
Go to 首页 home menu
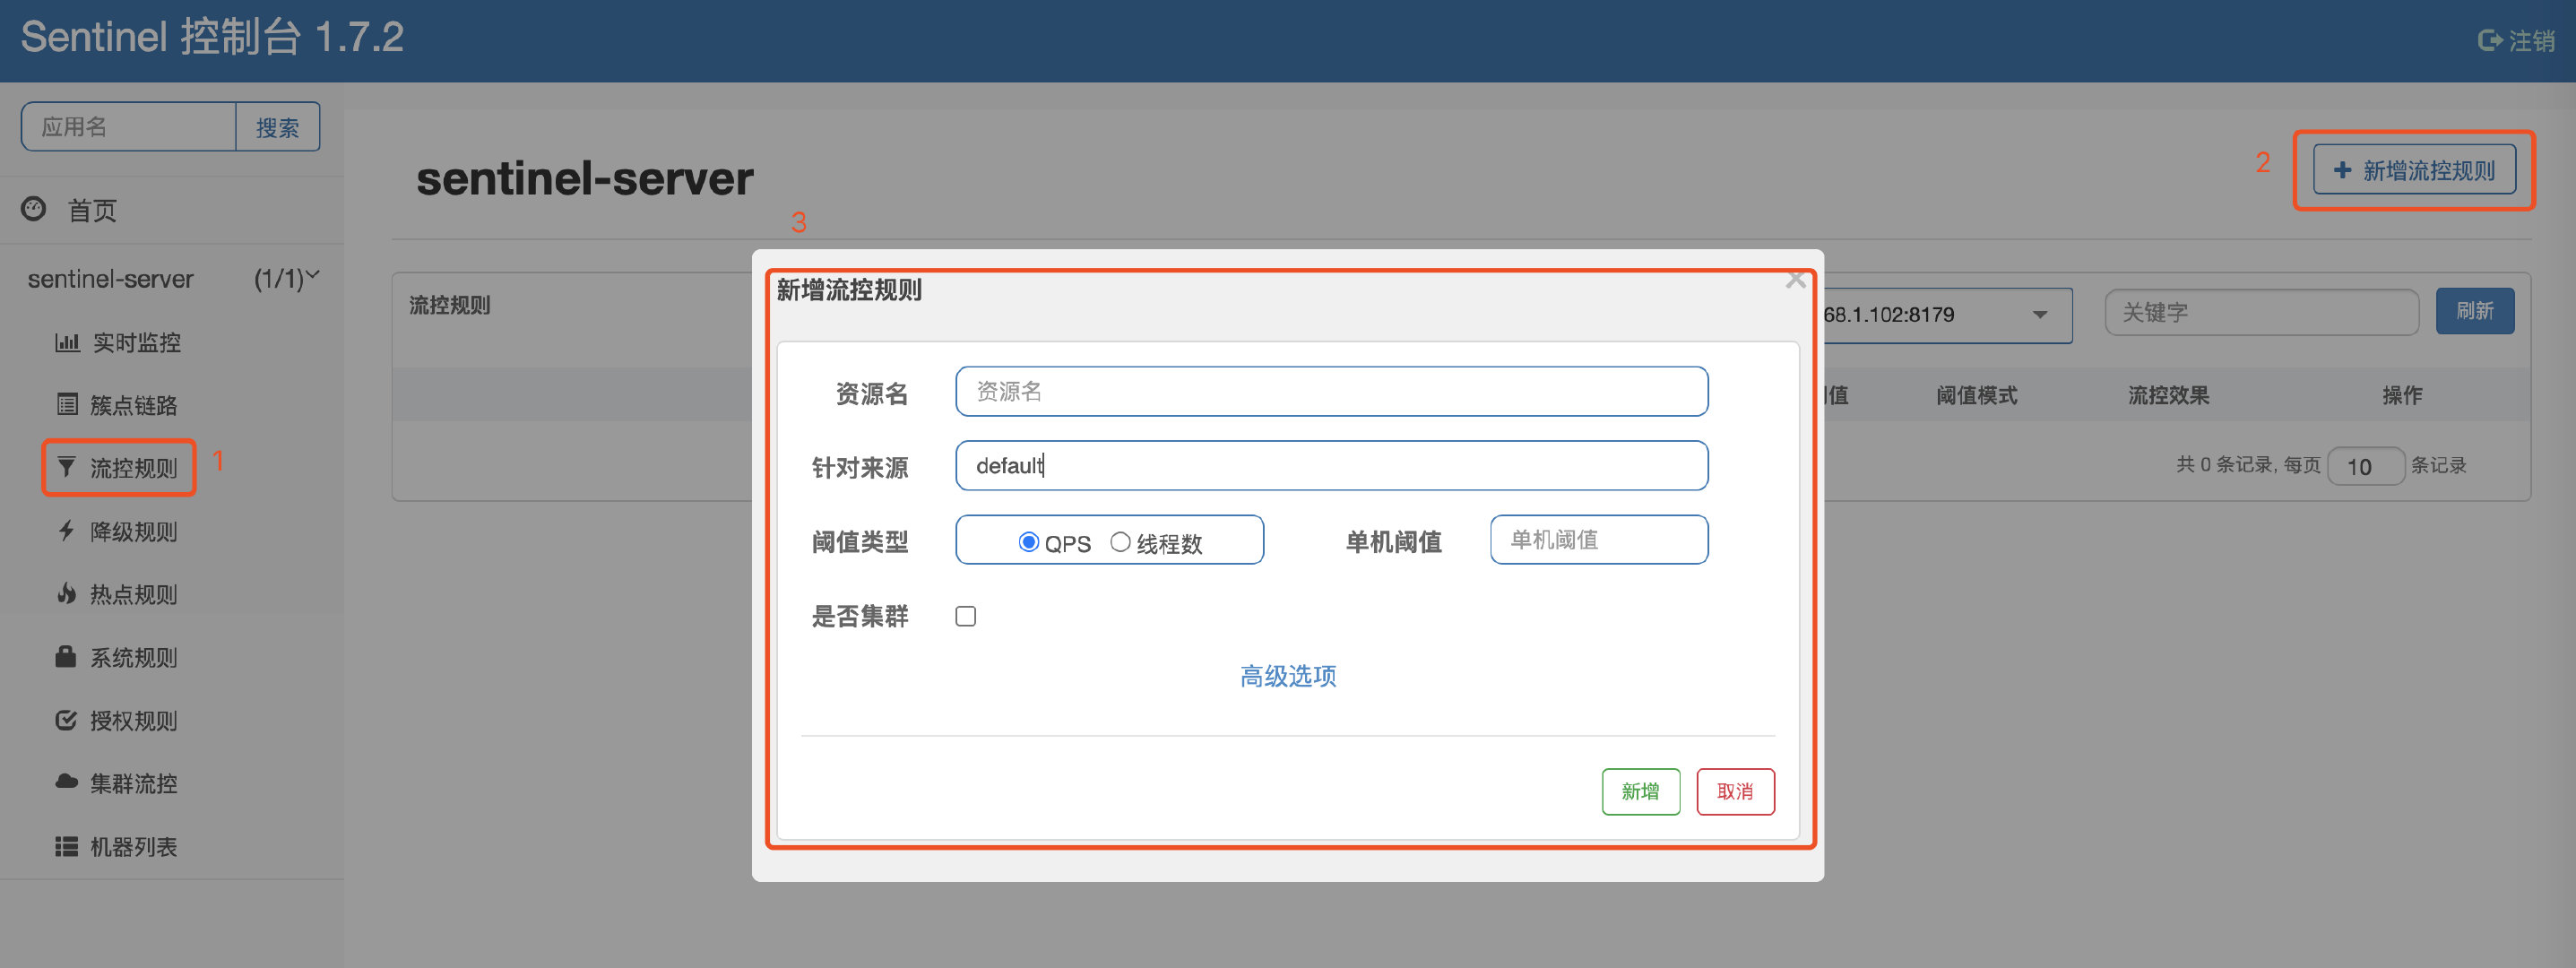pyautogui.click(x=91, y=210)
